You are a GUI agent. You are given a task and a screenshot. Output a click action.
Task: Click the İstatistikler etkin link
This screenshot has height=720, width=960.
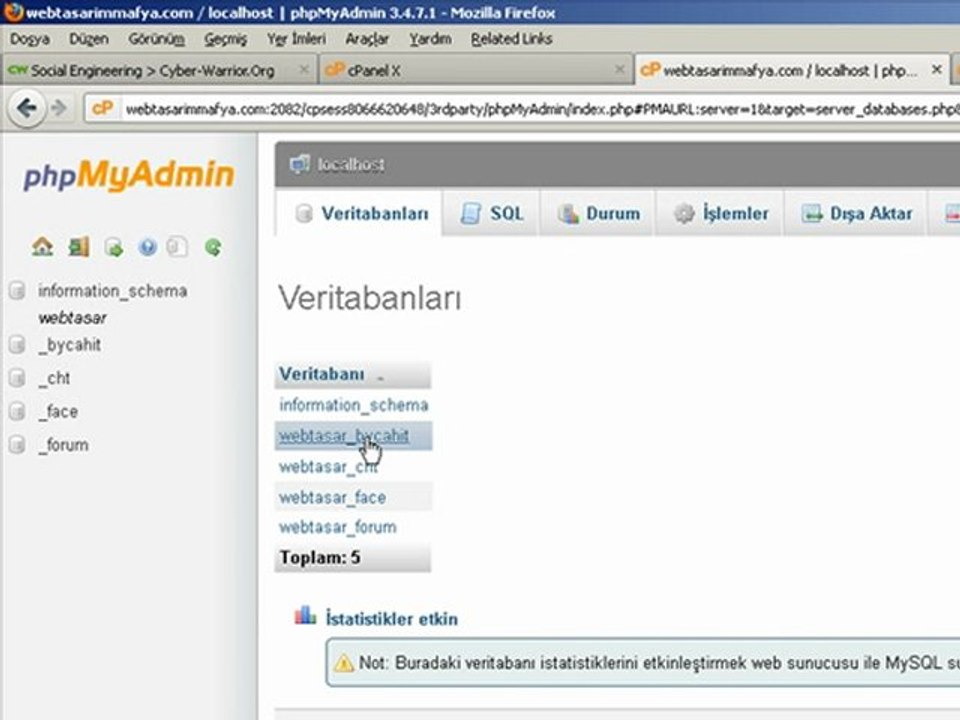(x=392, y=619)
